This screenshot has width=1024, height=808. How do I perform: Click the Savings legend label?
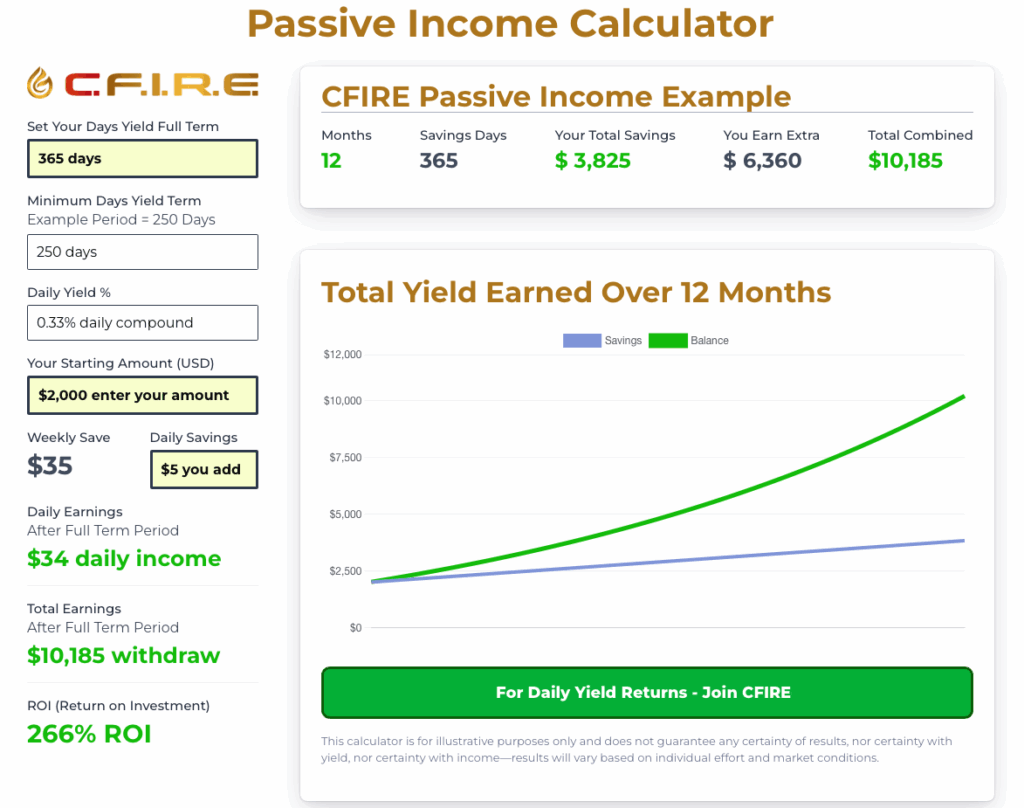click(x=623, y=340)
